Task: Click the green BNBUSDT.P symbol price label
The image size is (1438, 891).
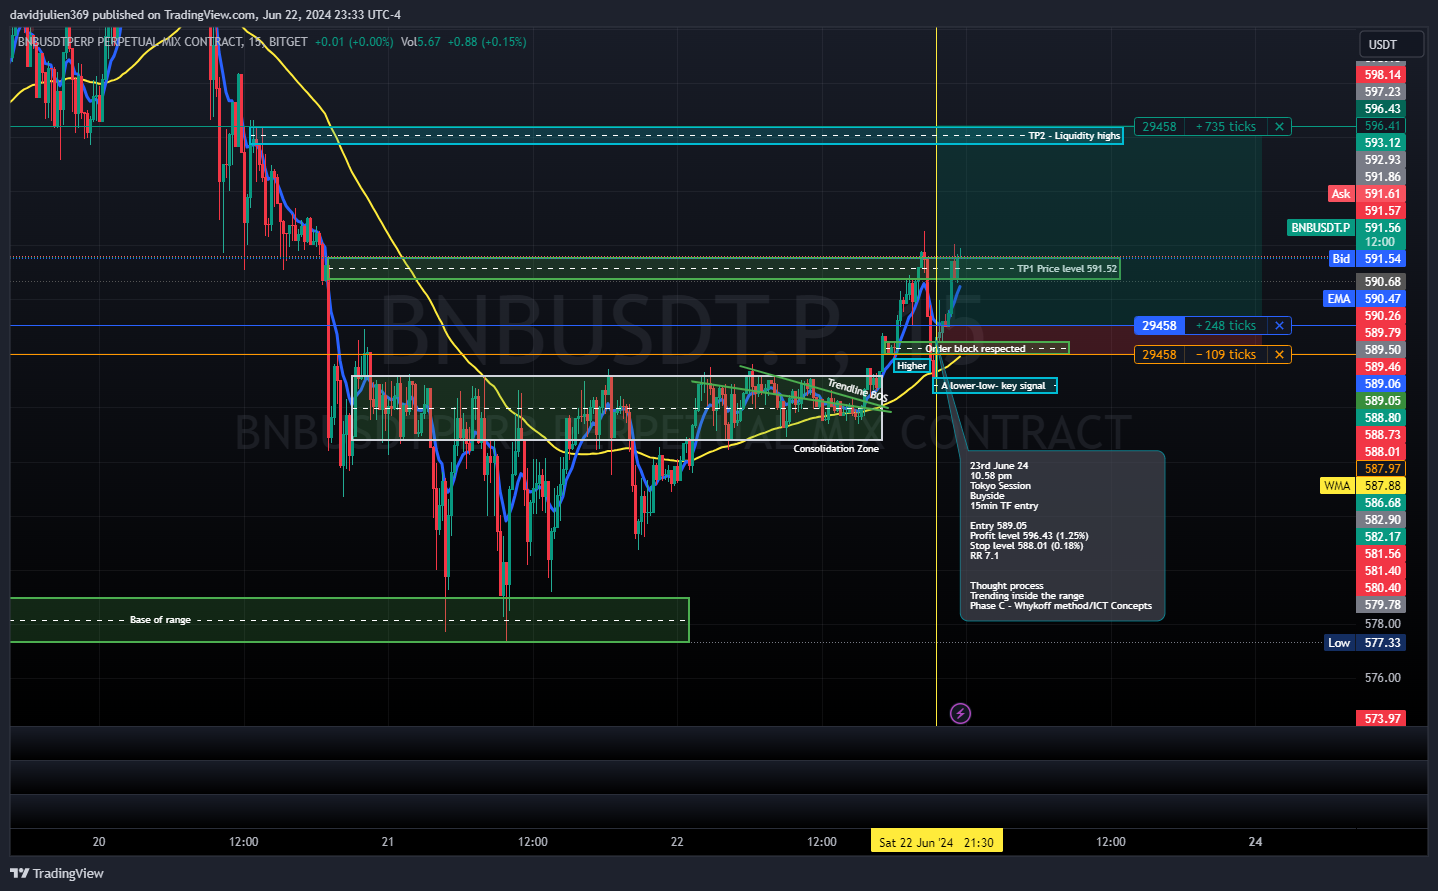Action: point(1320,228)
